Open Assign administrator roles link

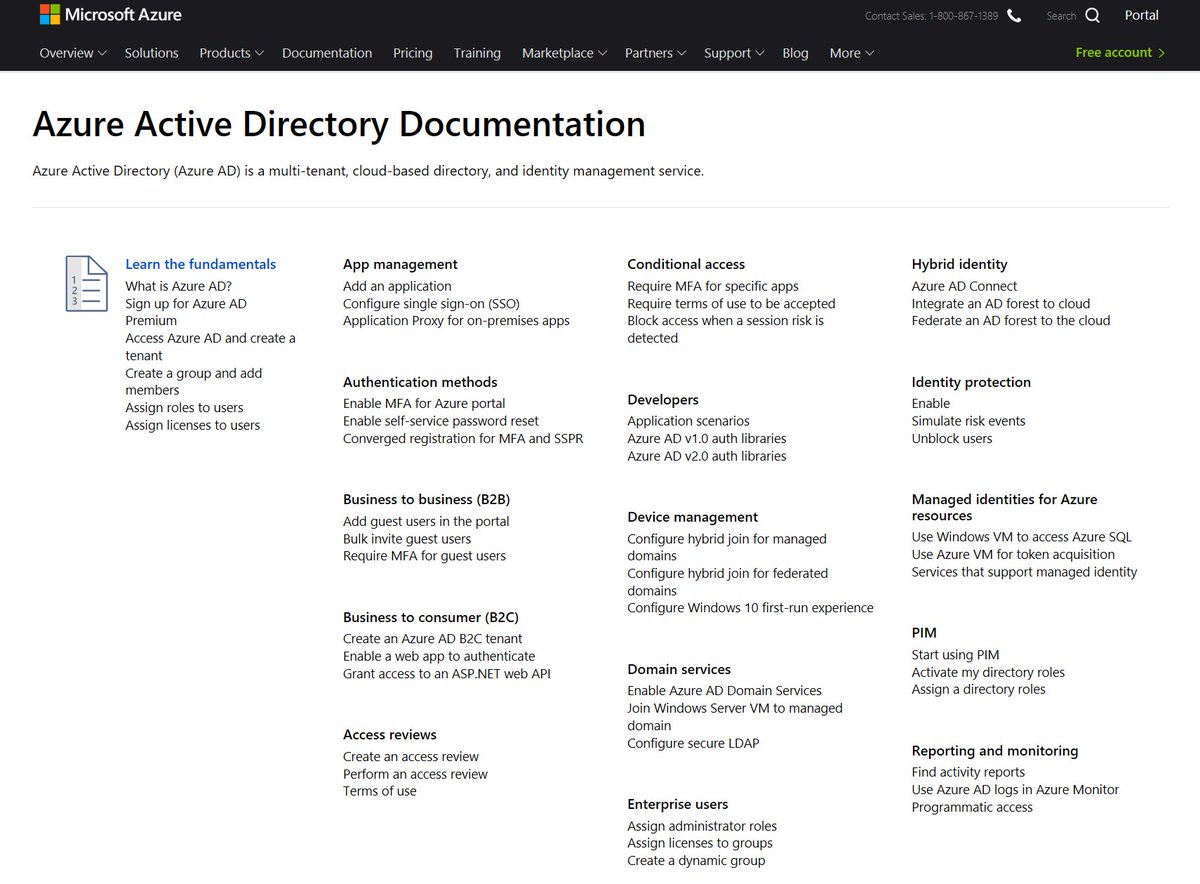click(x=702, y=826)
